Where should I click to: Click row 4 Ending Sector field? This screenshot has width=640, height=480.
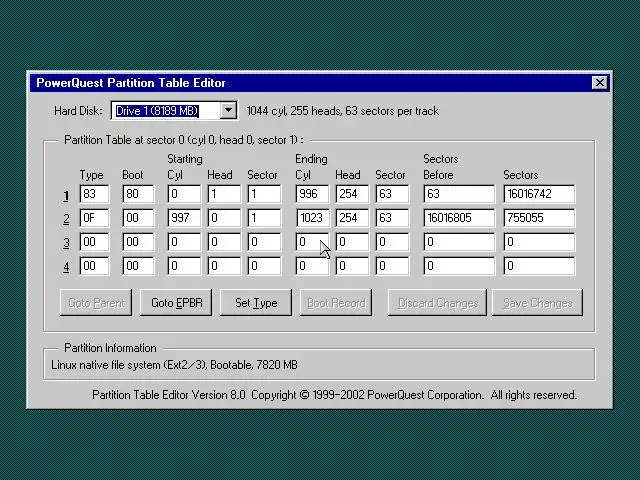[x=392, y=266]
